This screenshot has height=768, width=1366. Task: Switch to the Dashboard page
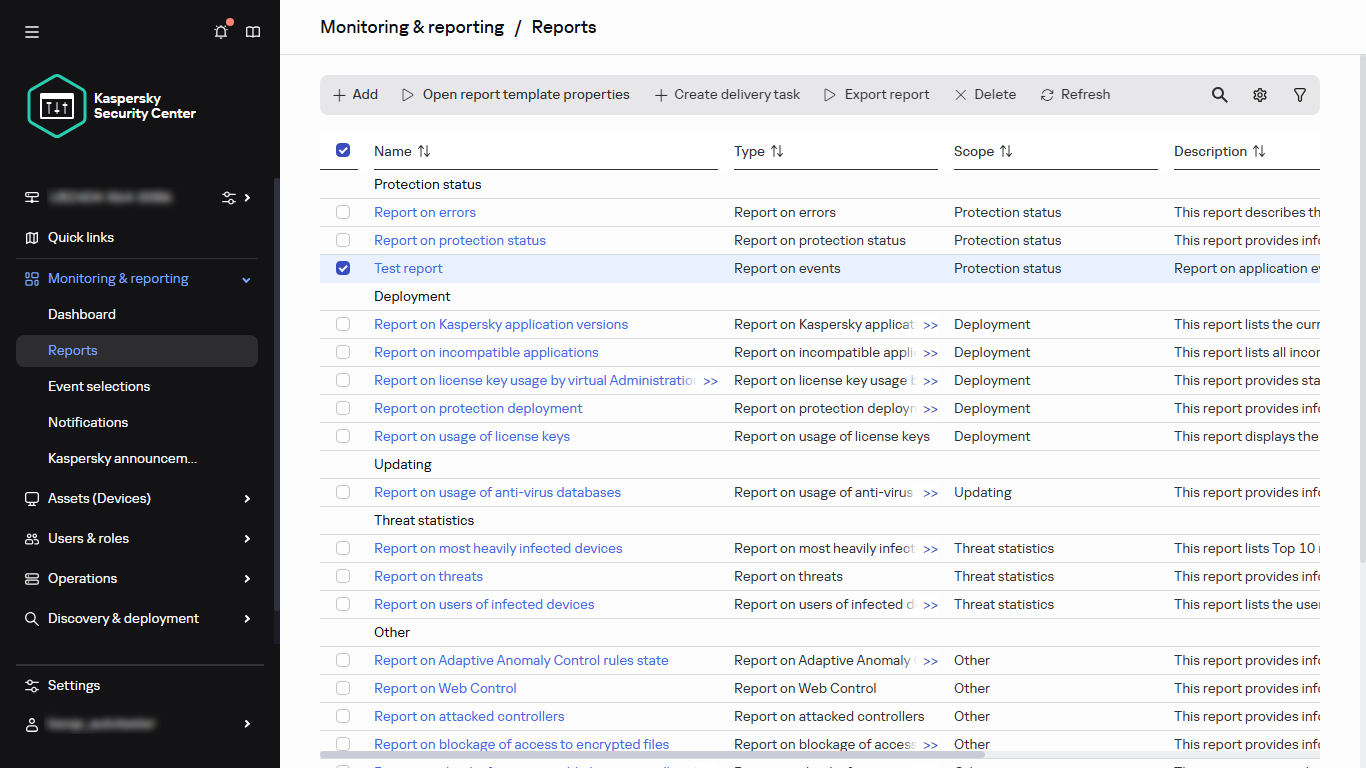82,314
